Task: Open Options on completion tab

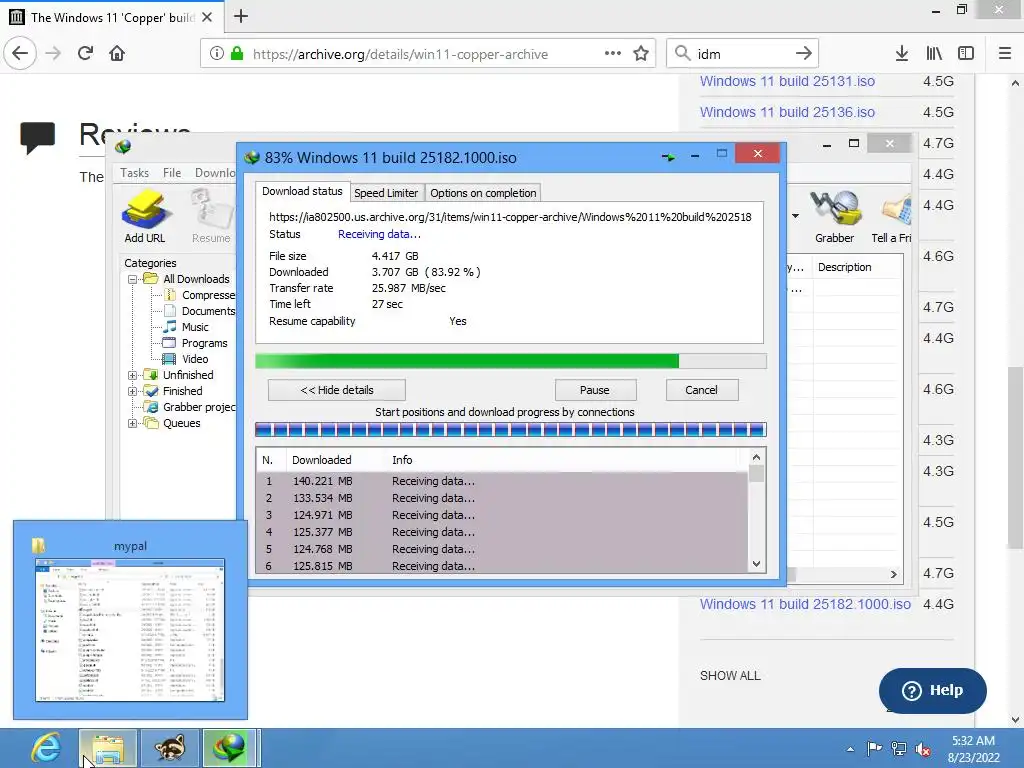Action: [483, 193]
